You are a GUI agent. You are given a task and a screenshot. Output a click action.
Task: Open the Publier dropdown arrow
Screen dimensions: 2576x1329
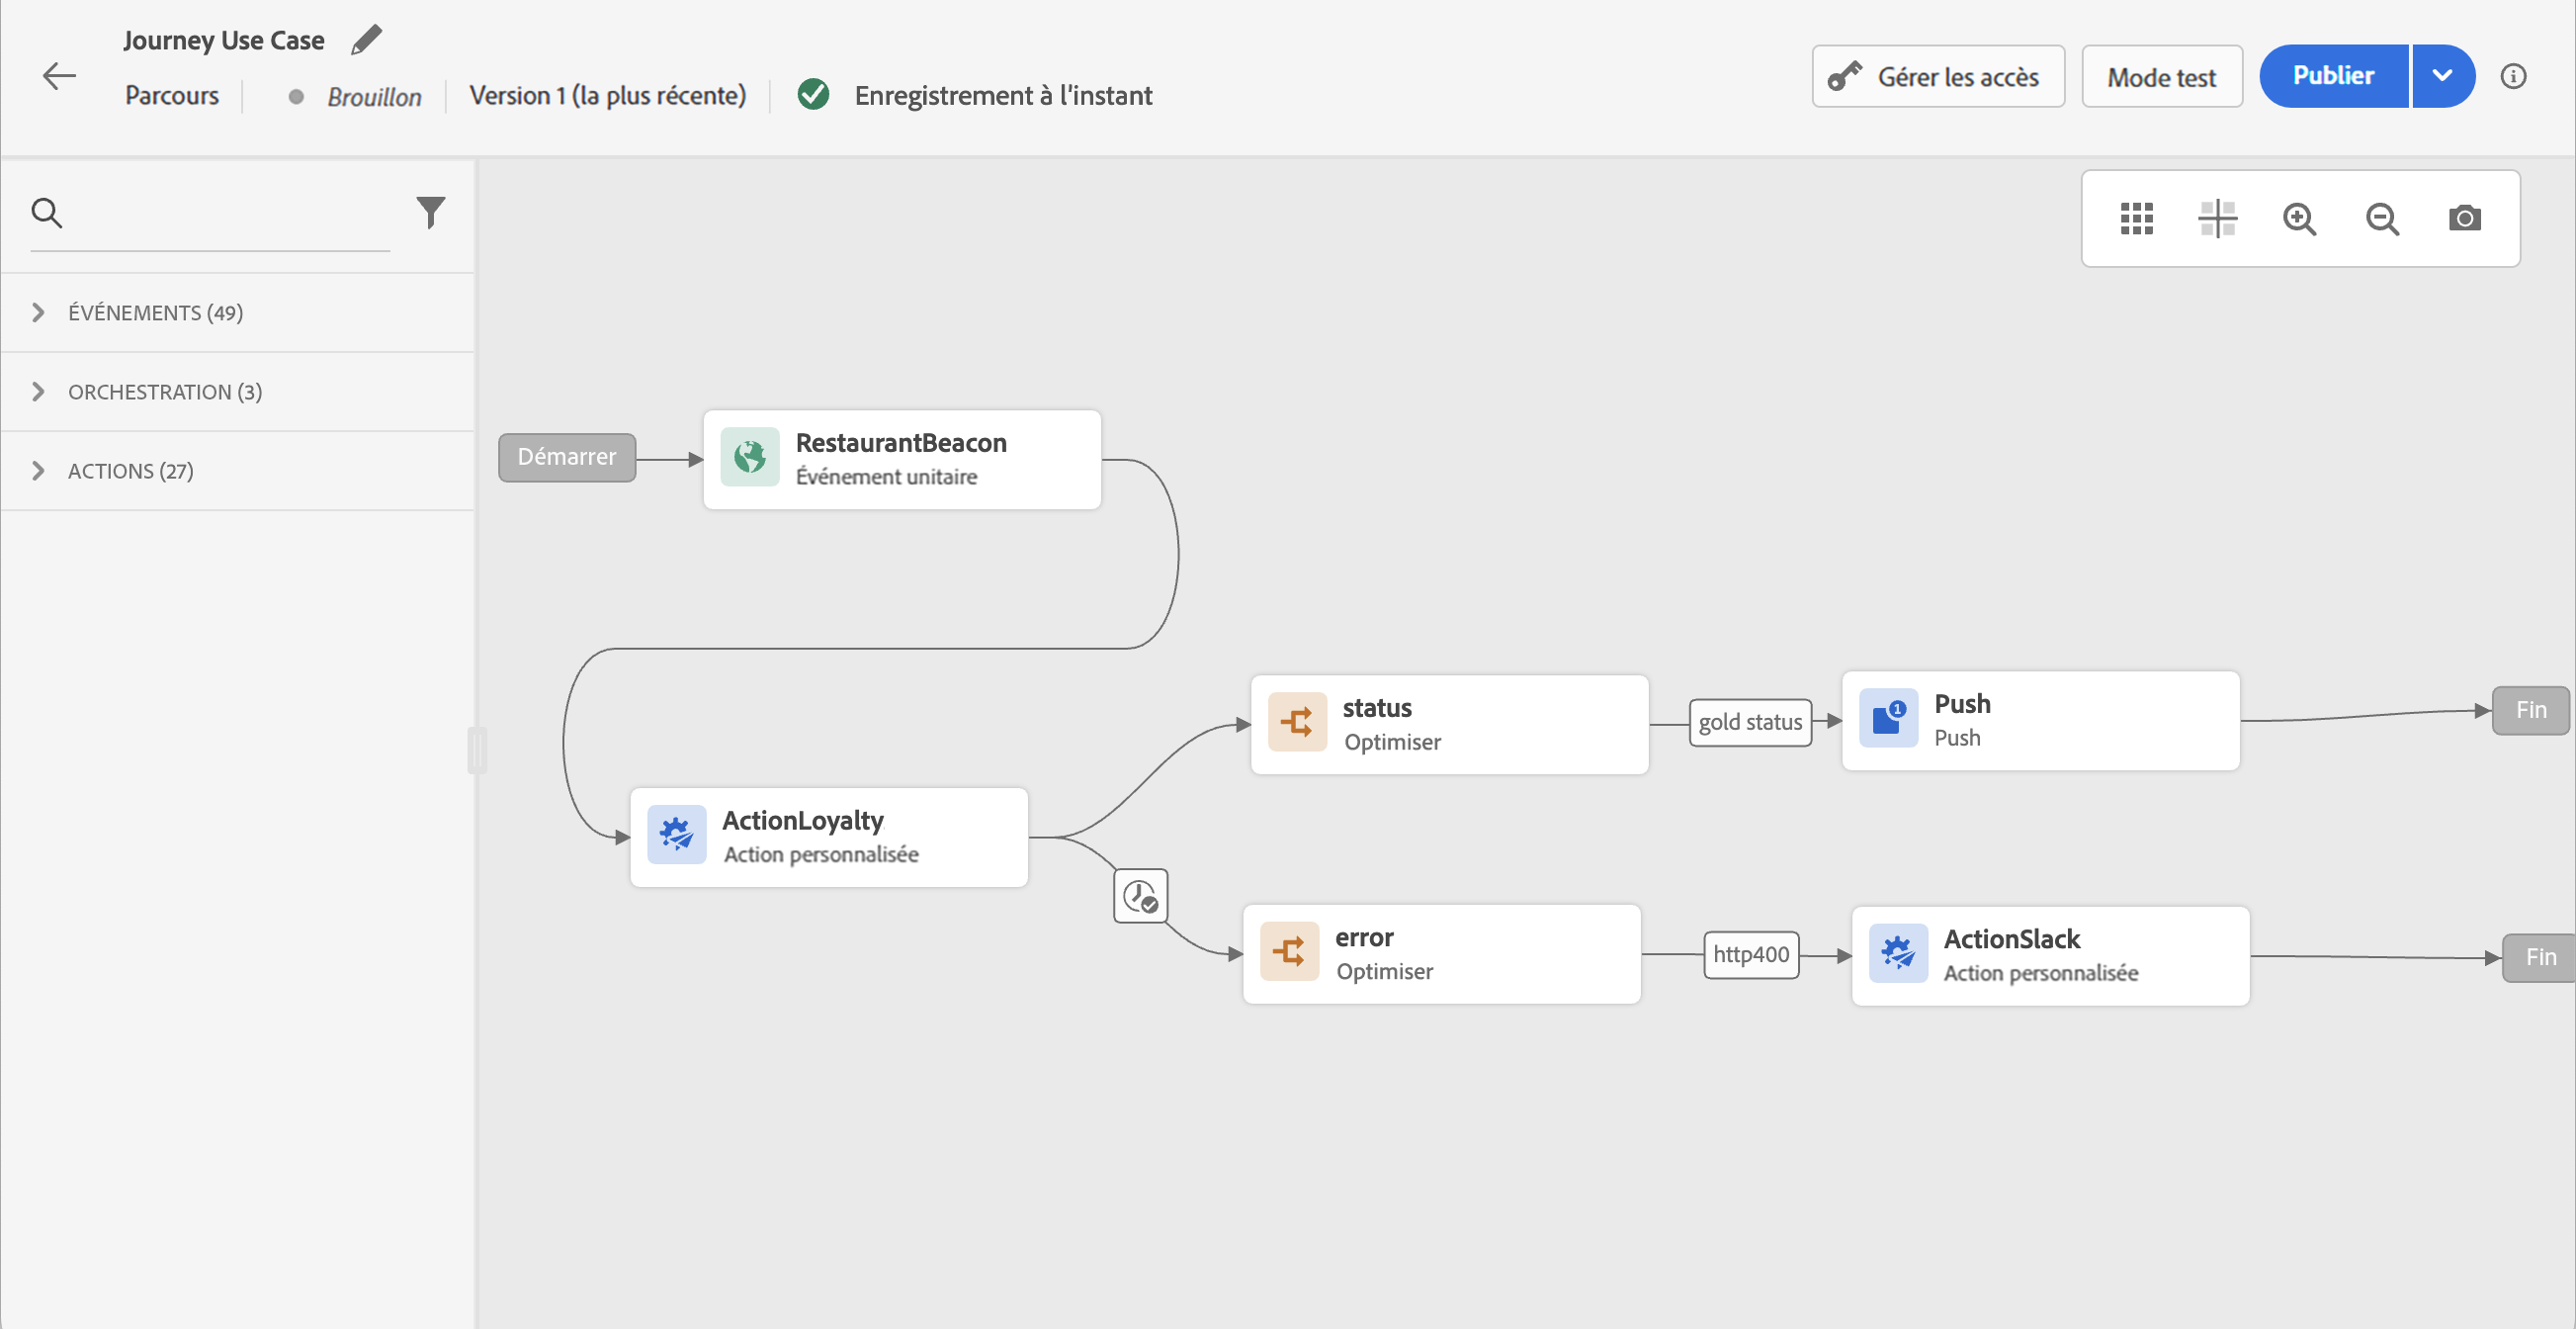(2442, 76)
